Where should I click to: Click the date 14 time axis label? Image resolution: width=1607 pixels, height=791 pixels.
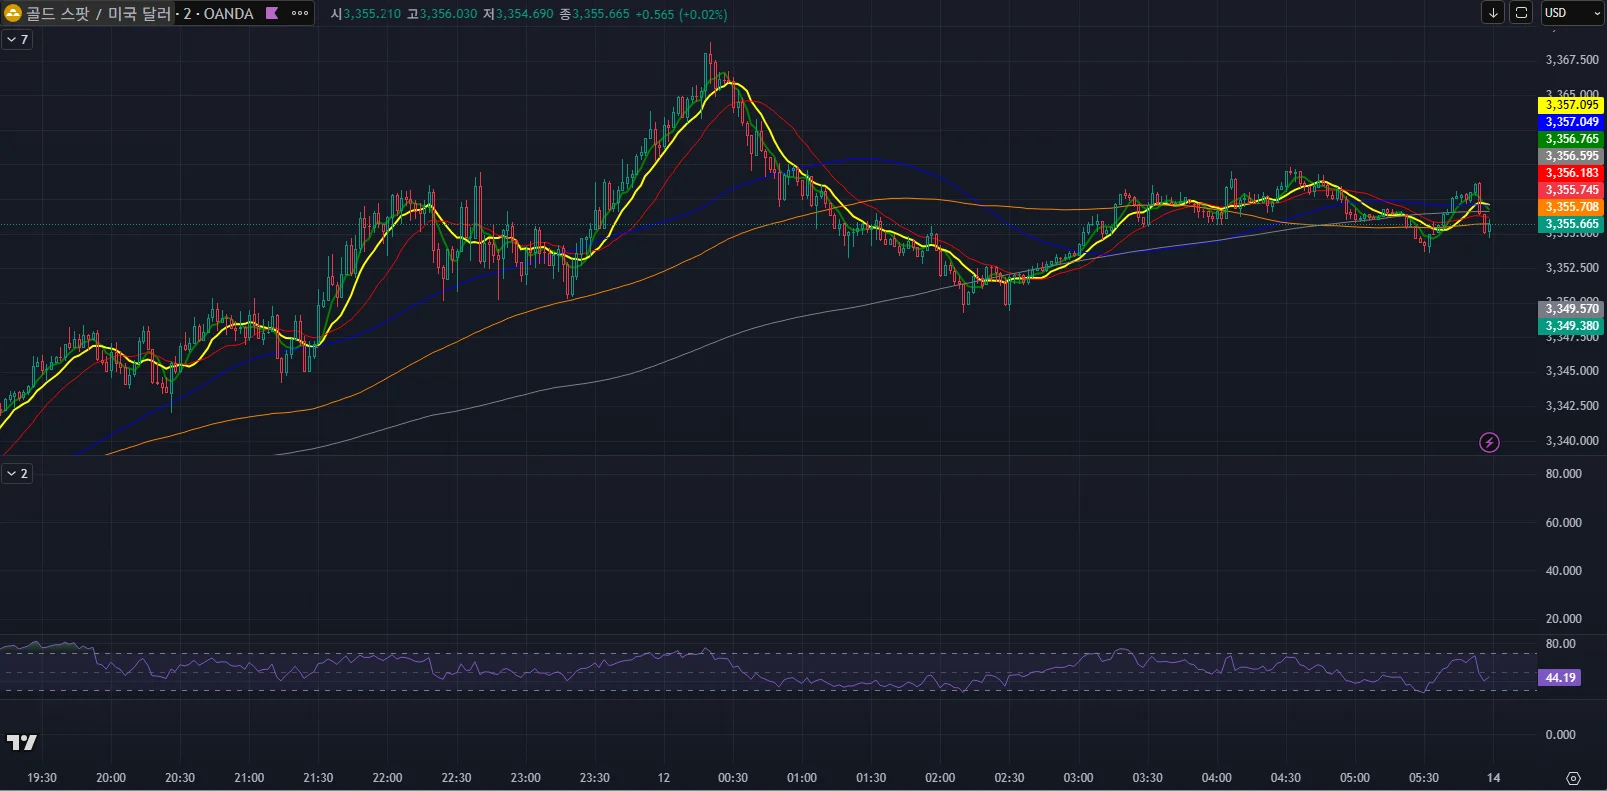click(1493, 778)
